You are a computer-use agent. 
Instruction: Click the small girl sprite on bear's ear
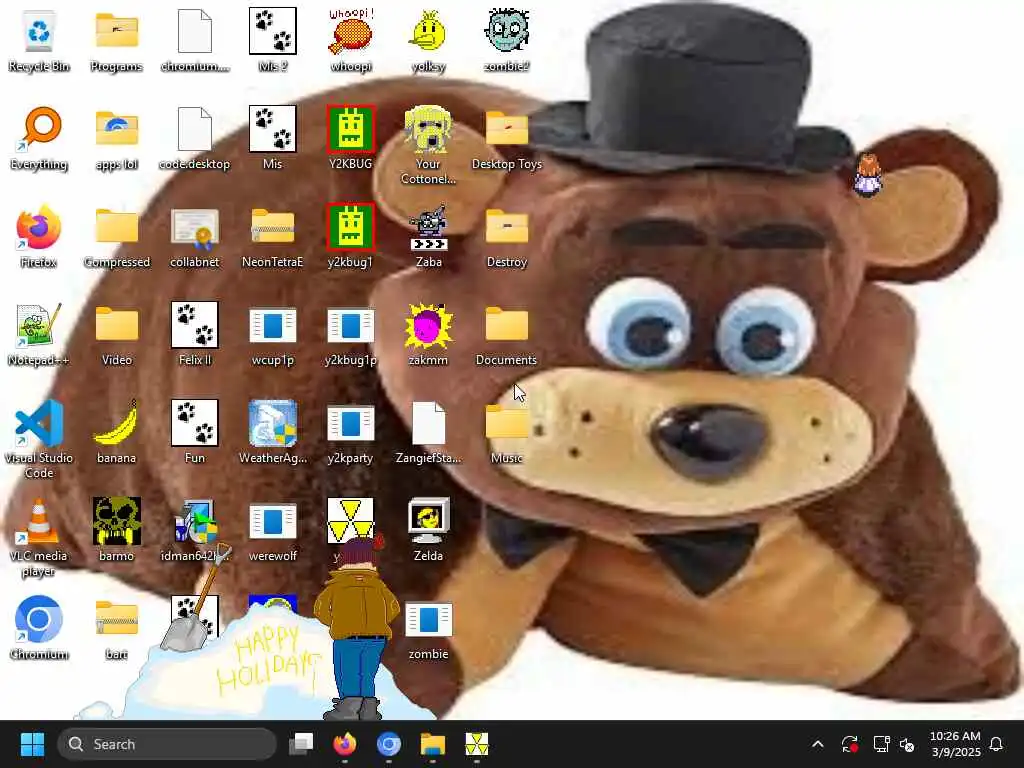coord(868,175)
